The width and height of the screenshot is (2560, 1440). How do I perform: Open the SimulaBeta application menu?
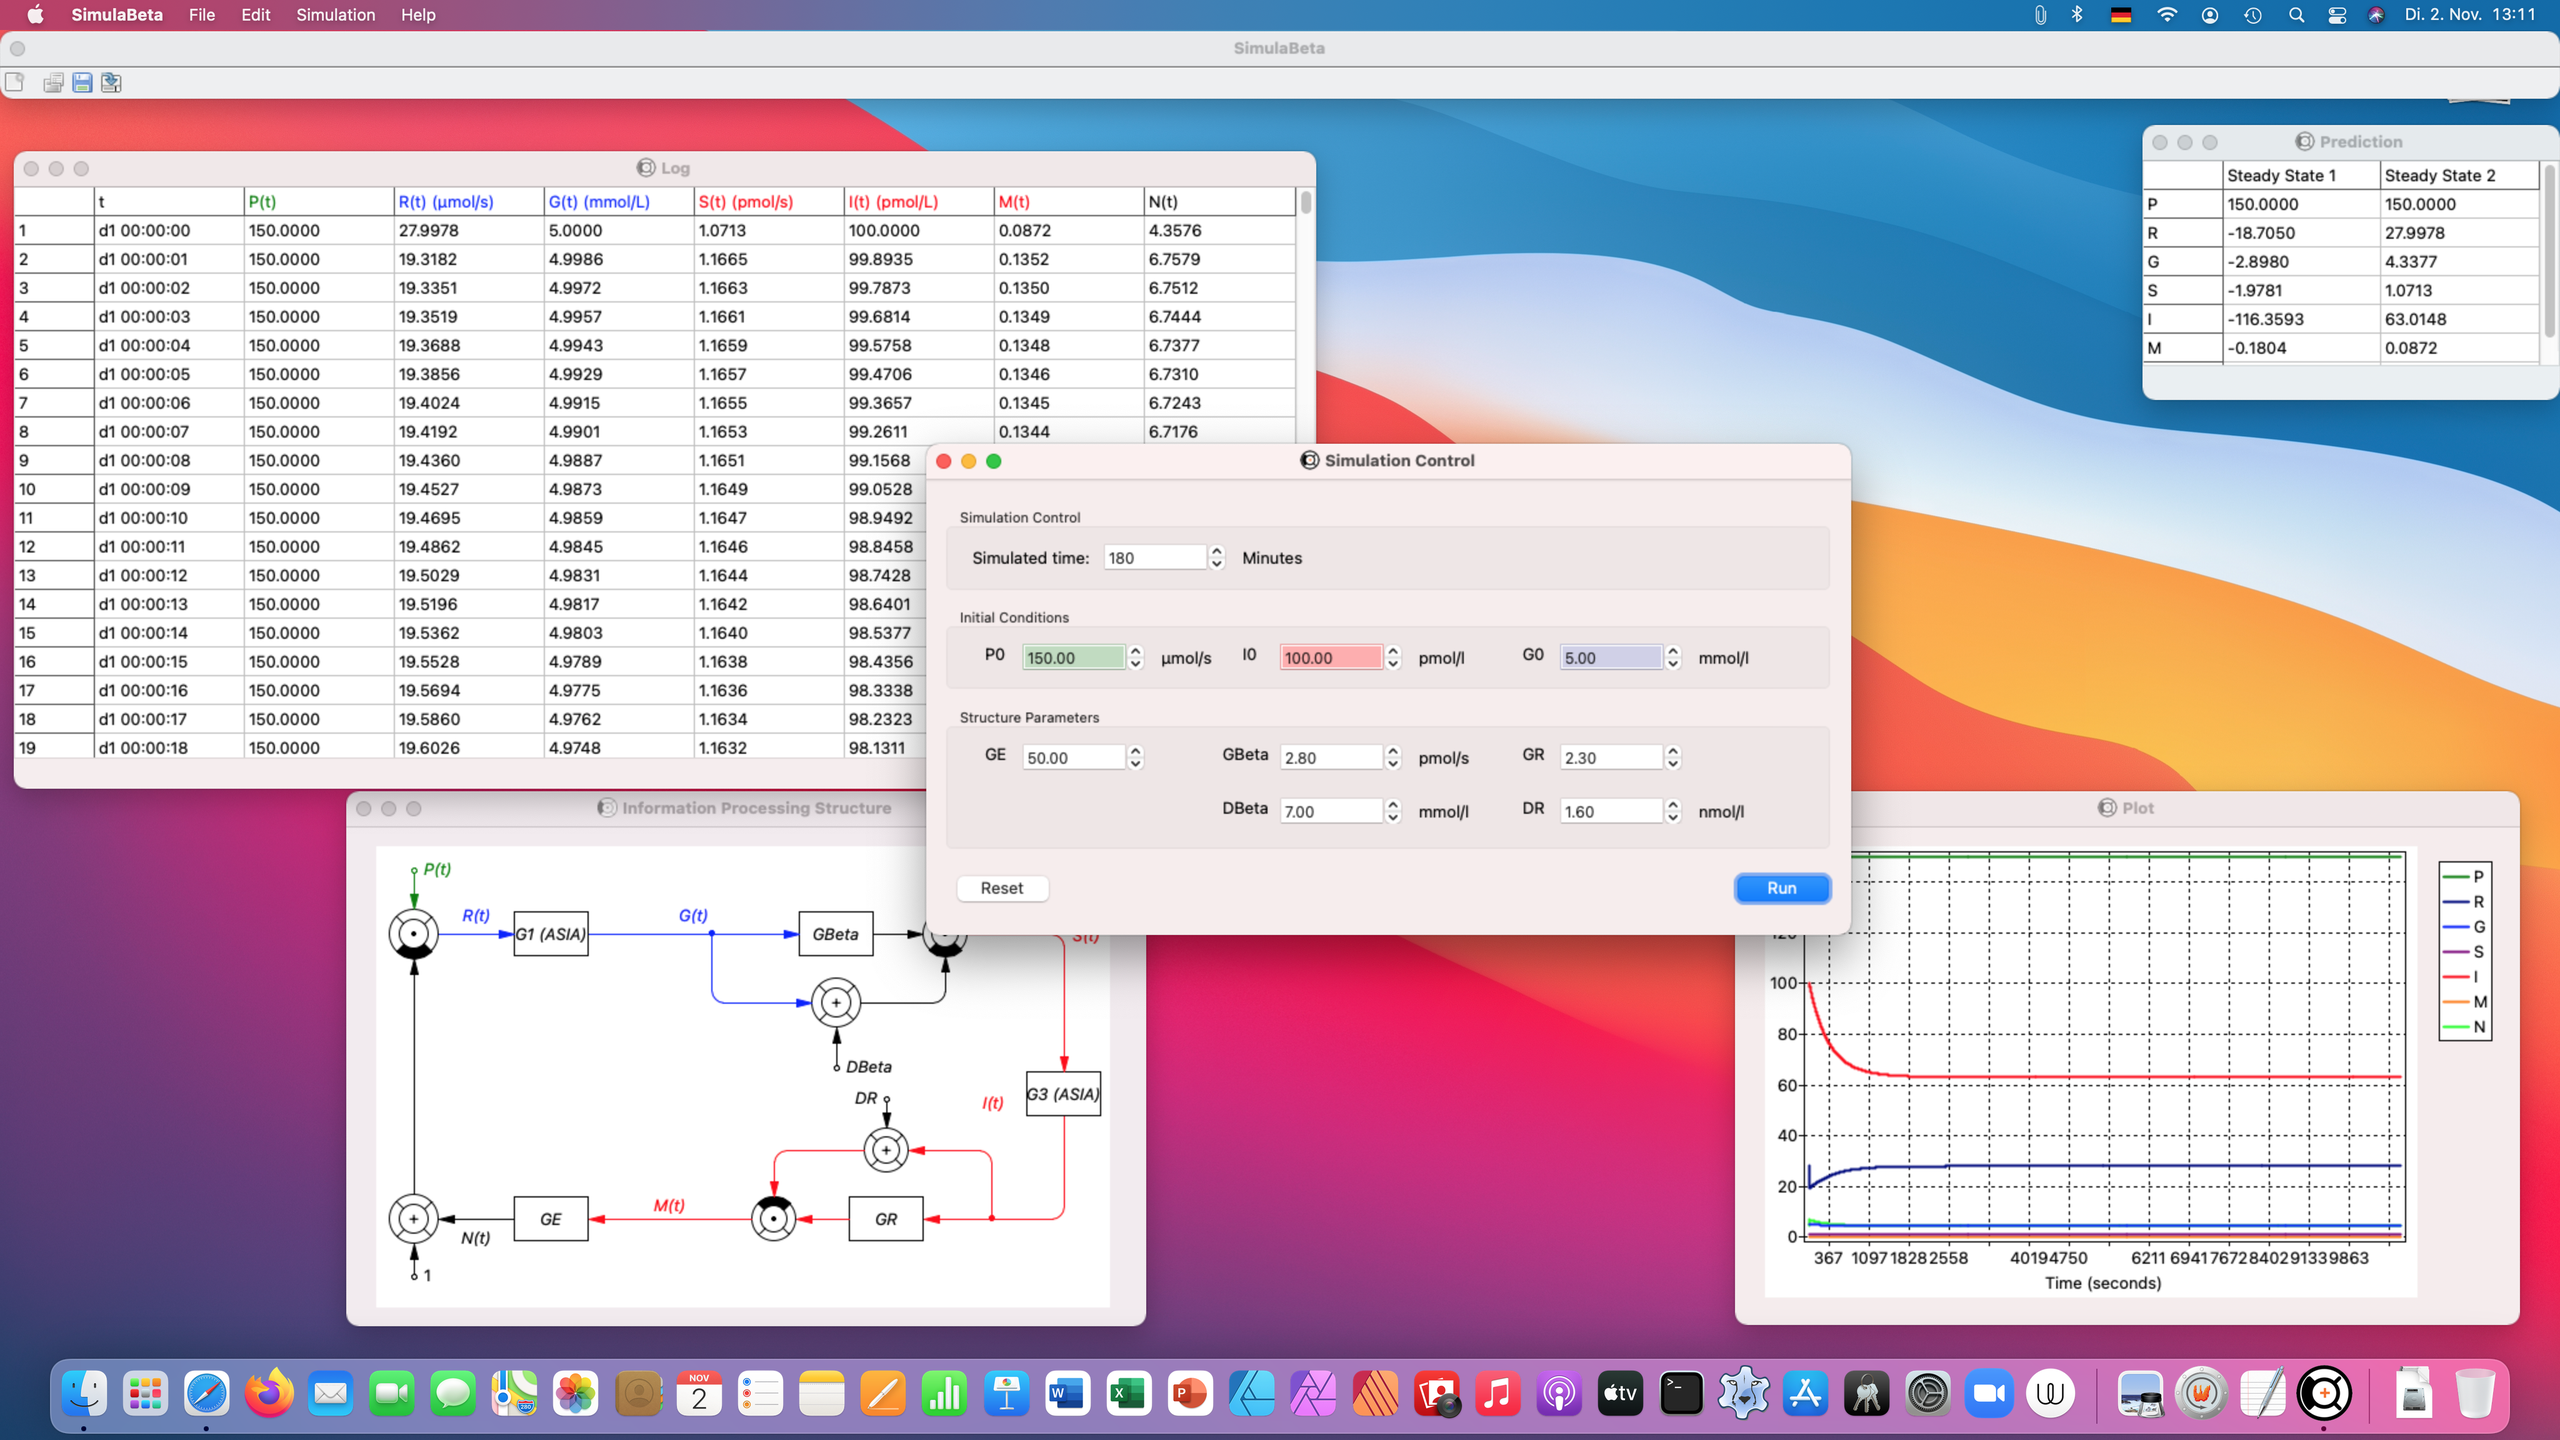(x=117, y=15)
